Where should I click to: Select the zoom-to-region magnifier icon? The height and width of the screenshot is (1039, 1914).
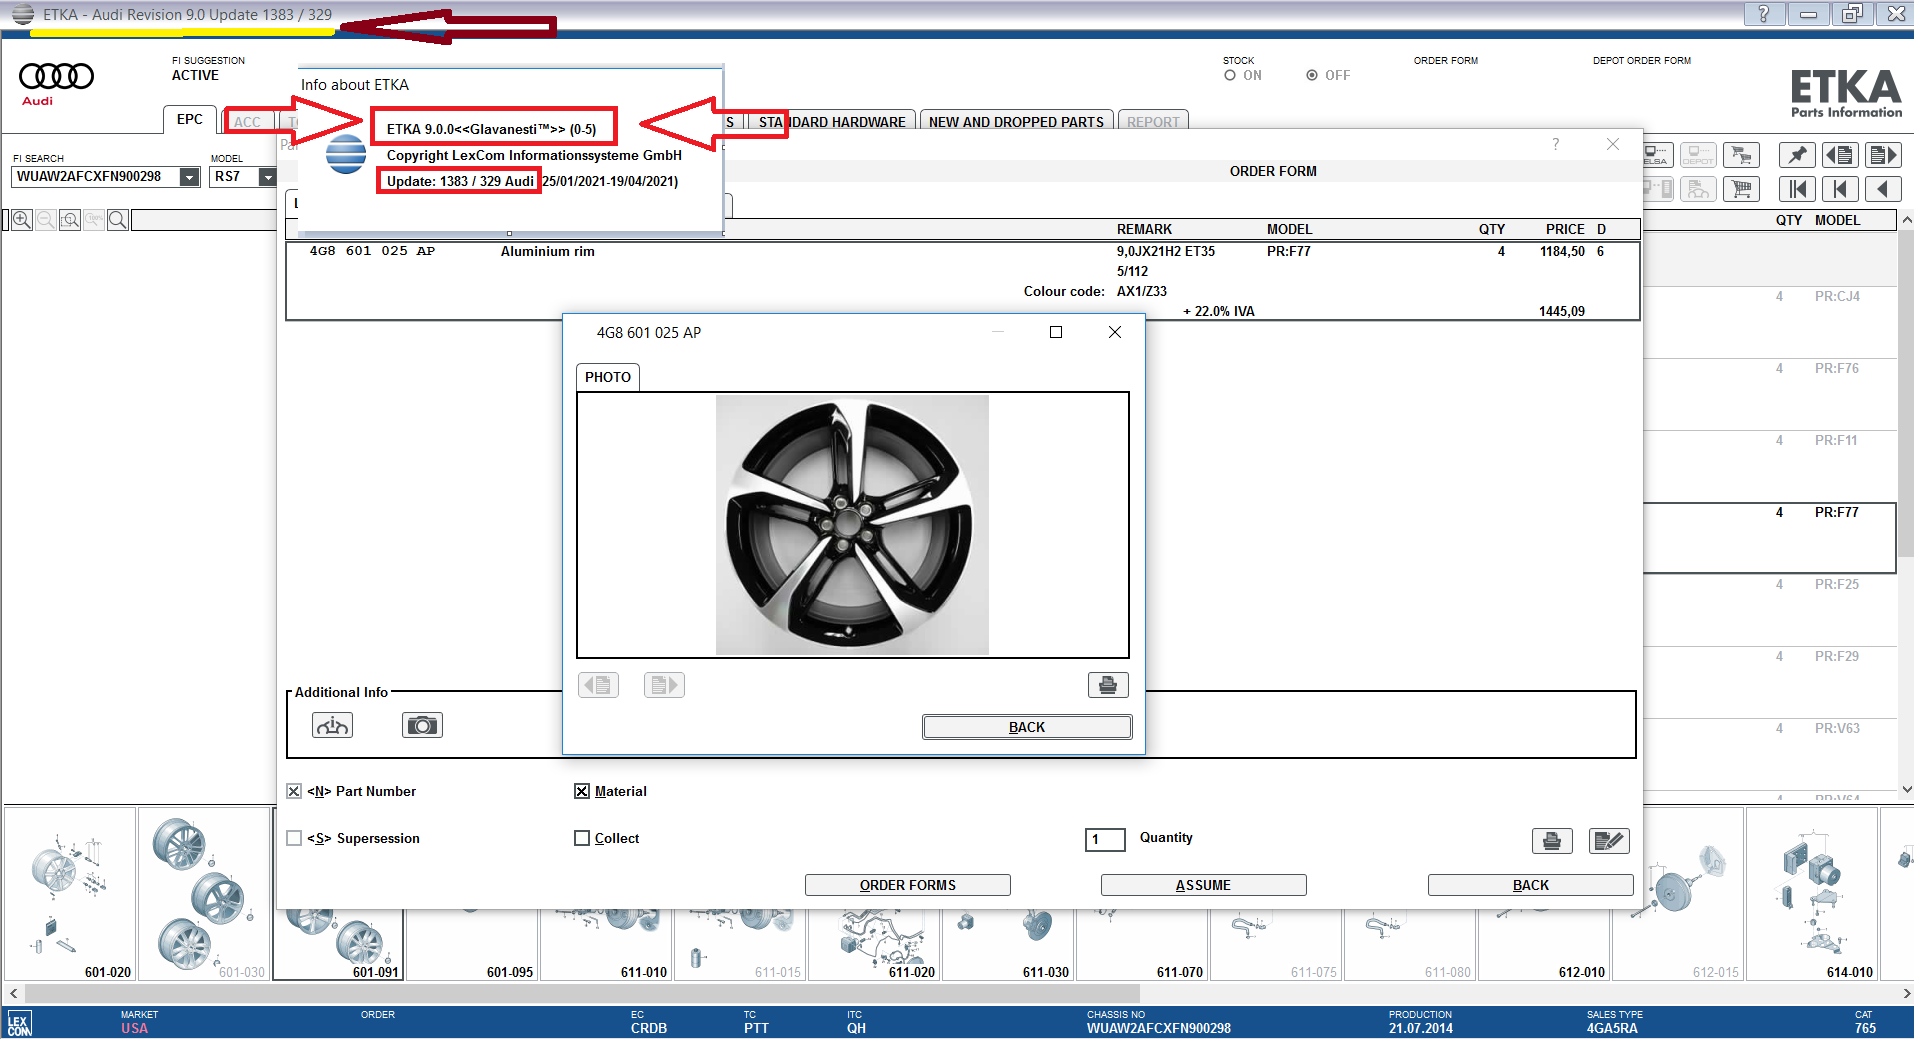[x=70, y=220]
